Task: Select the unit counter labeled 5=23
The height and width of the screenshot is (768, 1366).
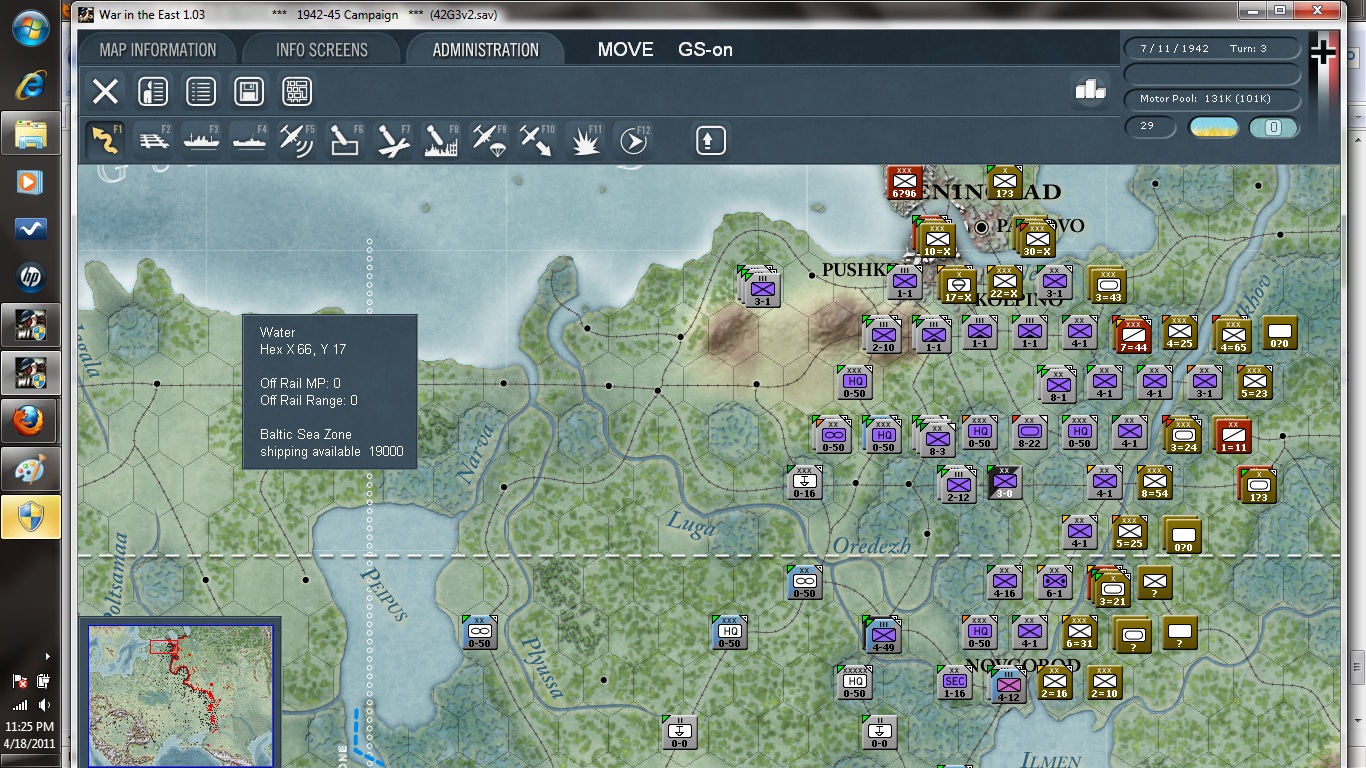Action: point(1254,383)
